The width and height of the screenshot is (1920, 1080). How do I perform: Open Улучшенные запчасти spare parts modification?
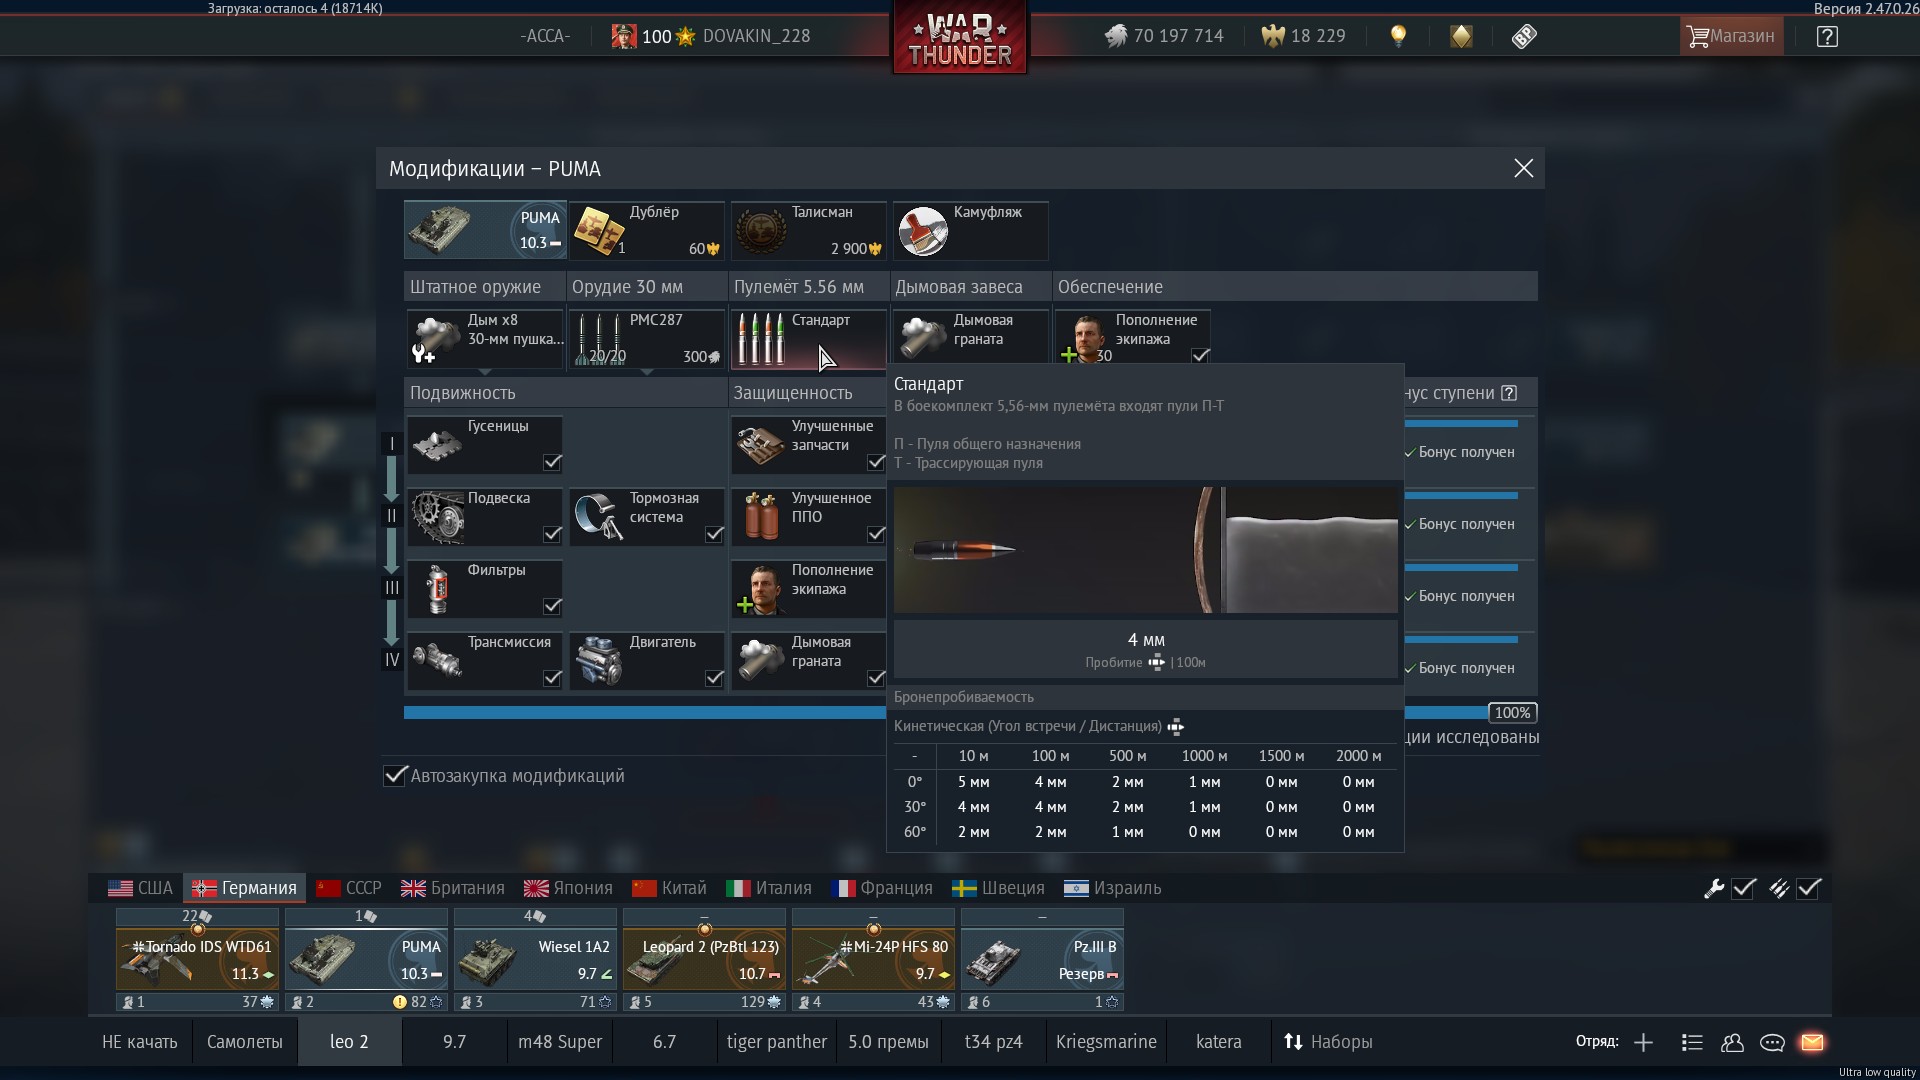808,444
